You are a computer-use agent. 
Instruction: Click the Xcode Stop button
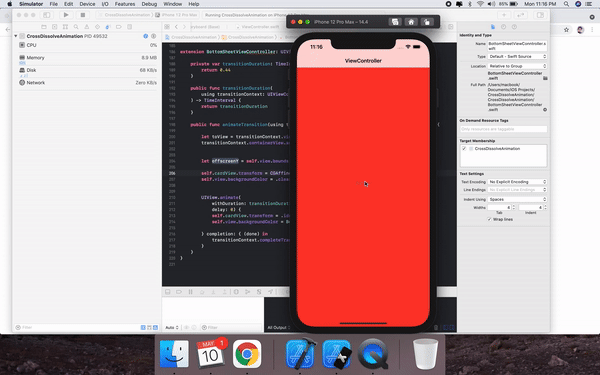pyautogui.click(x=82, y=15)
